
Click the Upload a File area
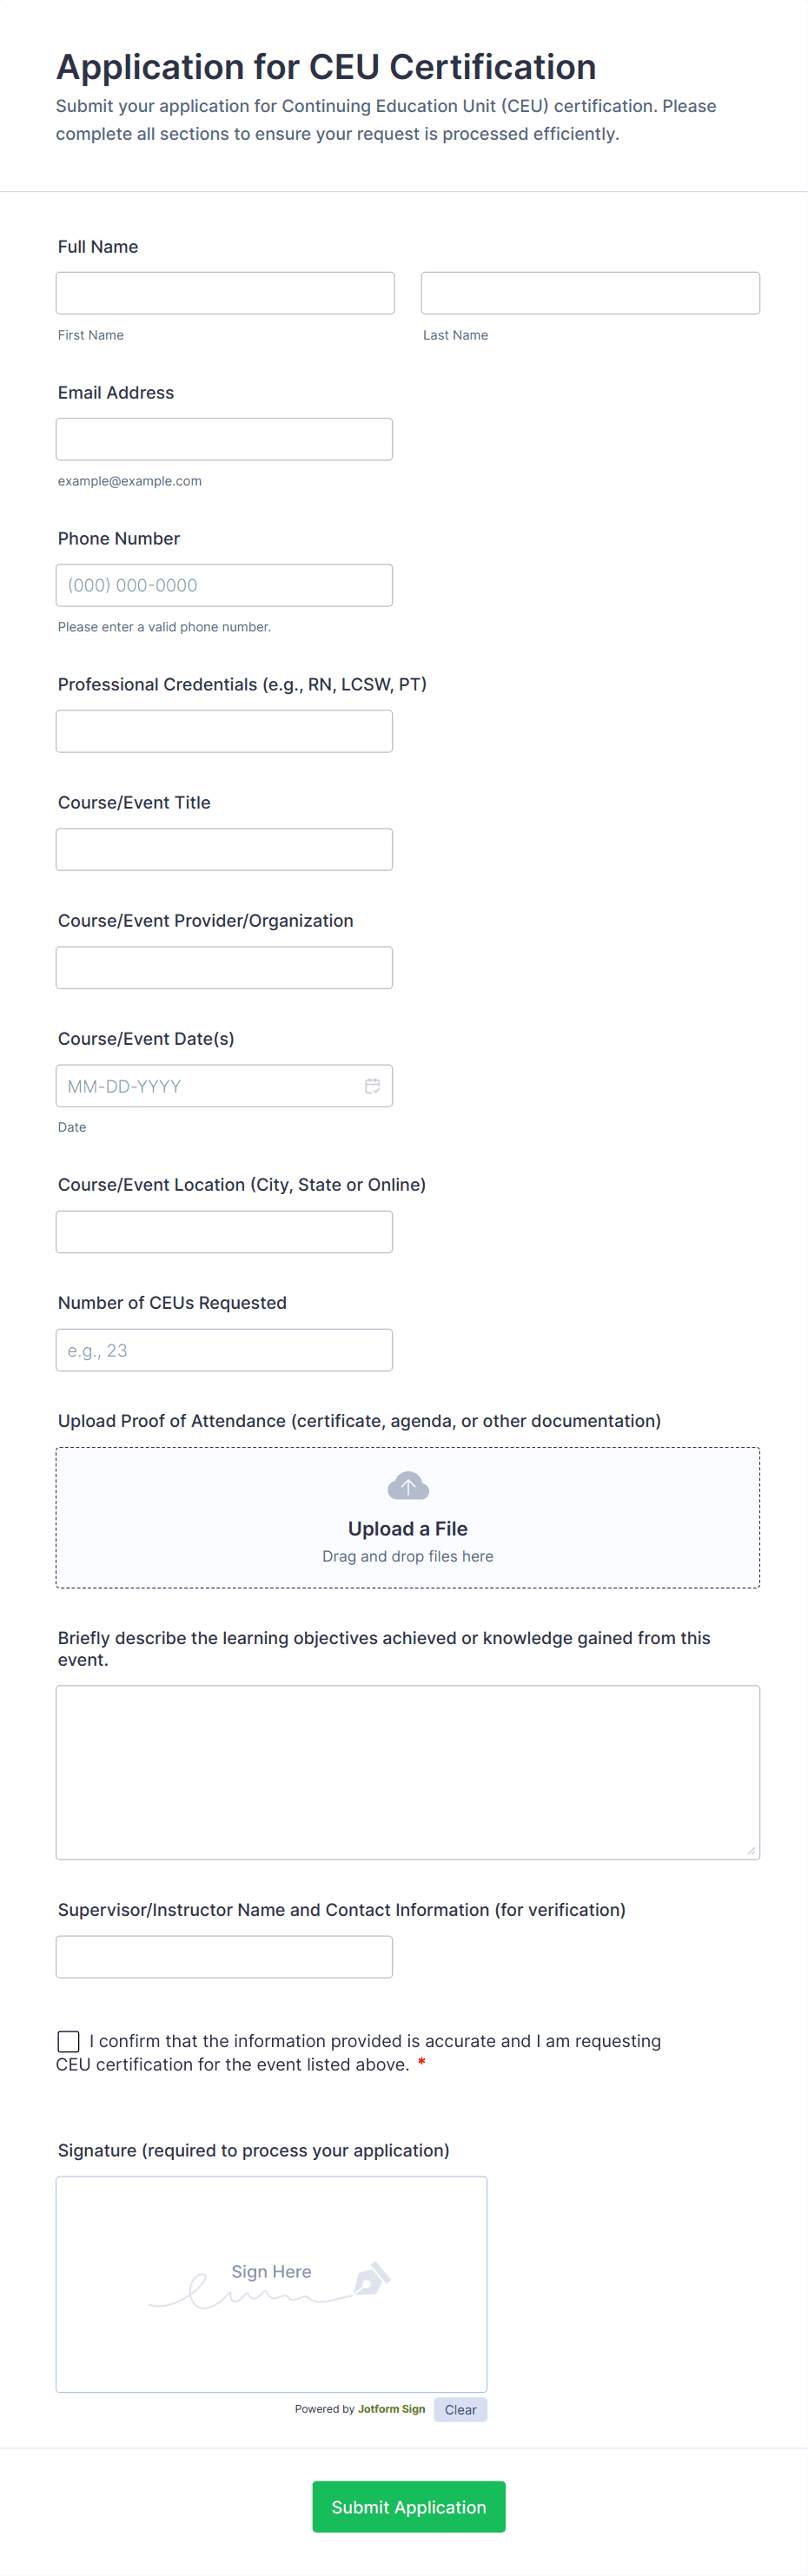407,1528
